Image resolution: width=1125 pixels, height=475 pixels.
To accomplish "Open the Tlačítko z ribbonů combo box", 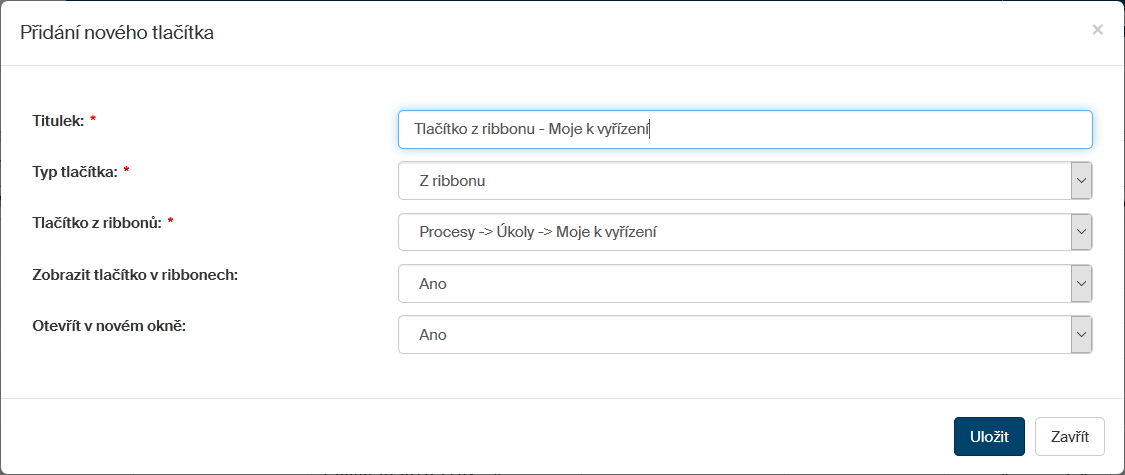I will [x=734, y=232].
